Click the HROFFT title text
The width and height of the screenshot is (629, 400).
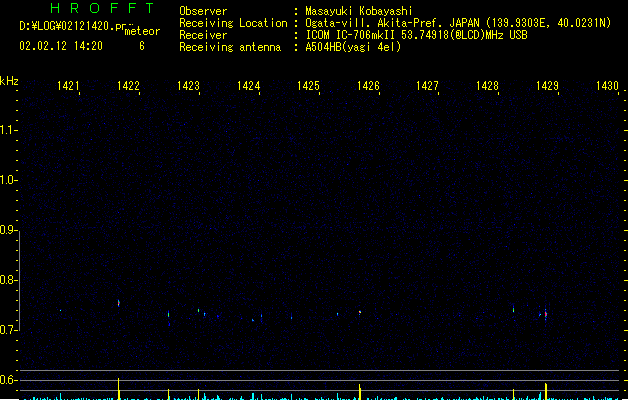[x=103, y=8]
